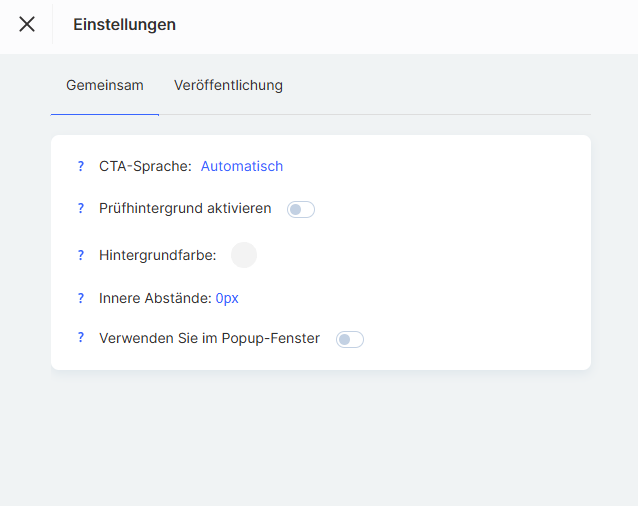Image resolution: width=638 pixels, height=506 pixels.
Task: Open the Hintergrundfarbe color swatch
Action: pyautogui.click(x=244, y=255)
